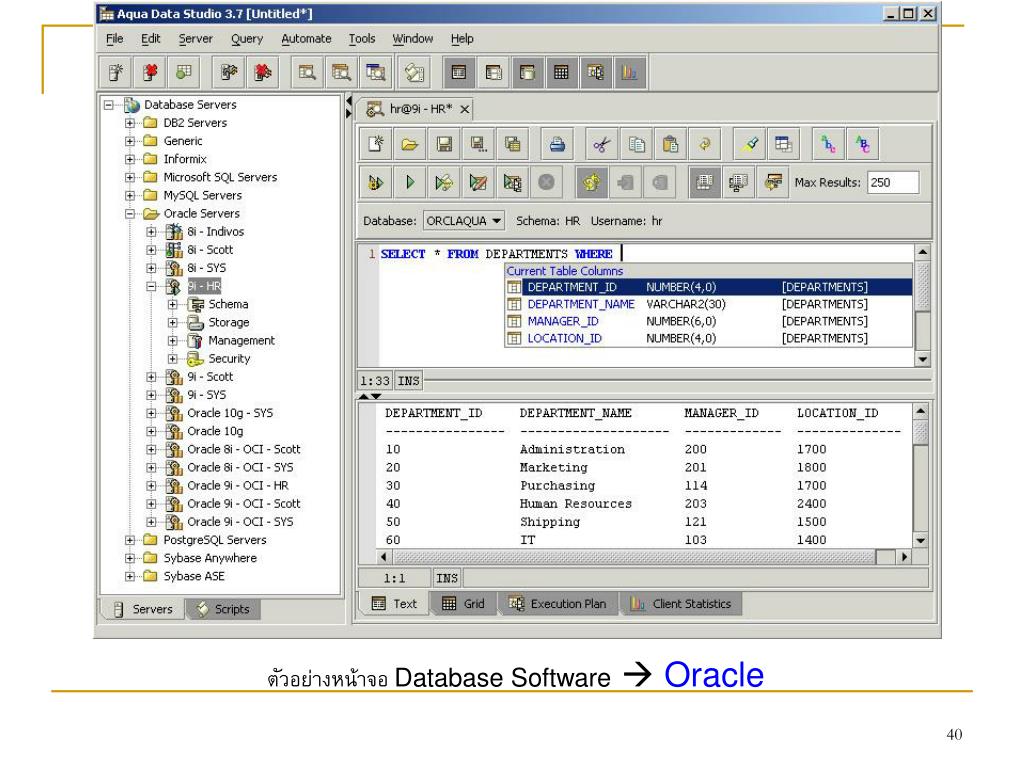
Task: Click the uppercase ABC icon
Action: [x=863, y=144]
